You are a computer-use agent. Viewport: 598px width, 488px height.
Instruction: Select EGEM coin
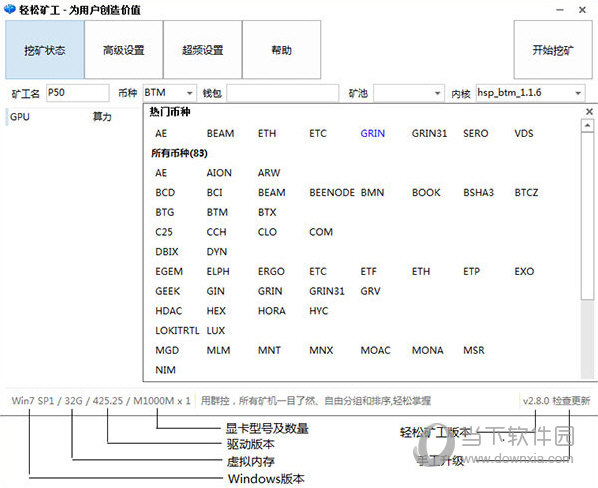pyautogui.click(x=169, y=271)
